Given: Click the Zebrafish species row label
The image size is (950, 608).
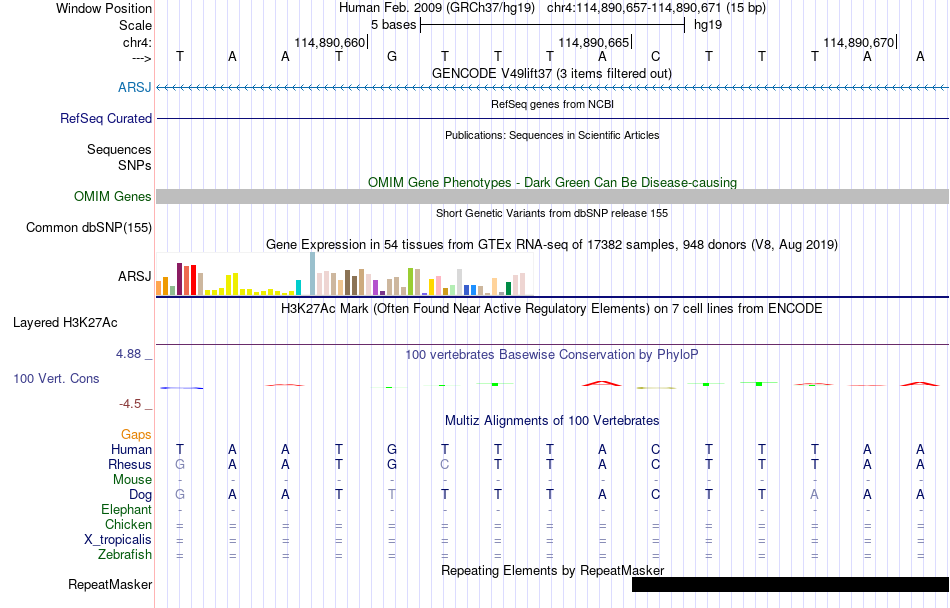Looking at the screenshot, I should (x=125, y=554).
